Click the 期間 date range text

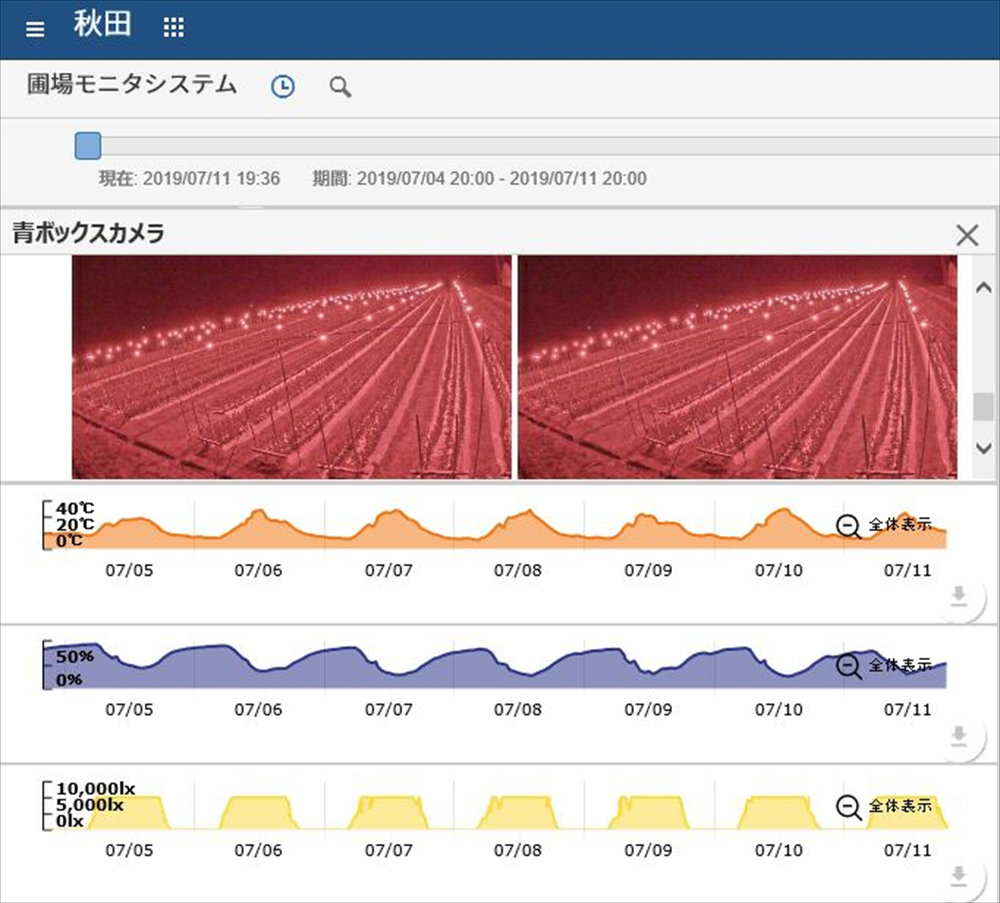[480, 178]
